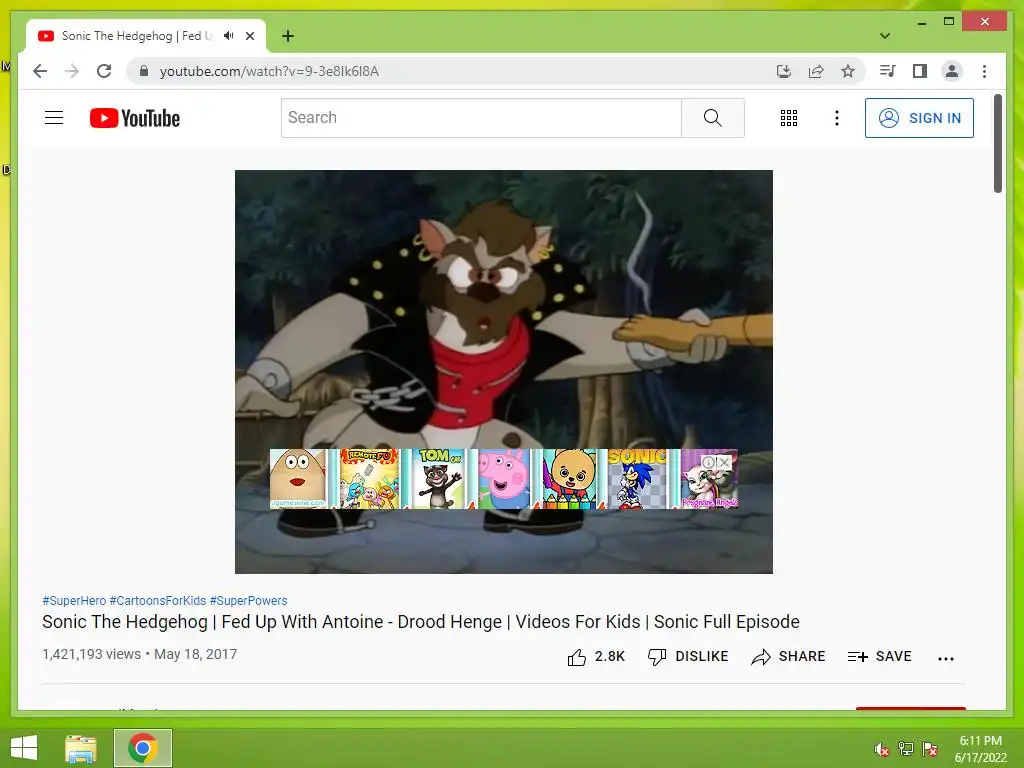Save the video to a playlist
Screen dimensions: 1024x768
[x=879, y=656]
